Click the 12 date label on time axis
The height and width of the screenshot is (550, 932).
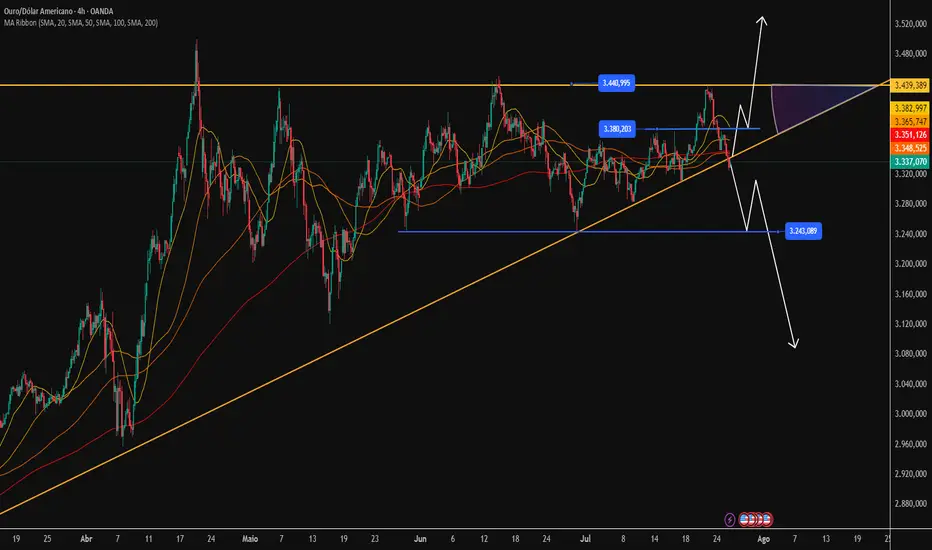click(484, 539)
